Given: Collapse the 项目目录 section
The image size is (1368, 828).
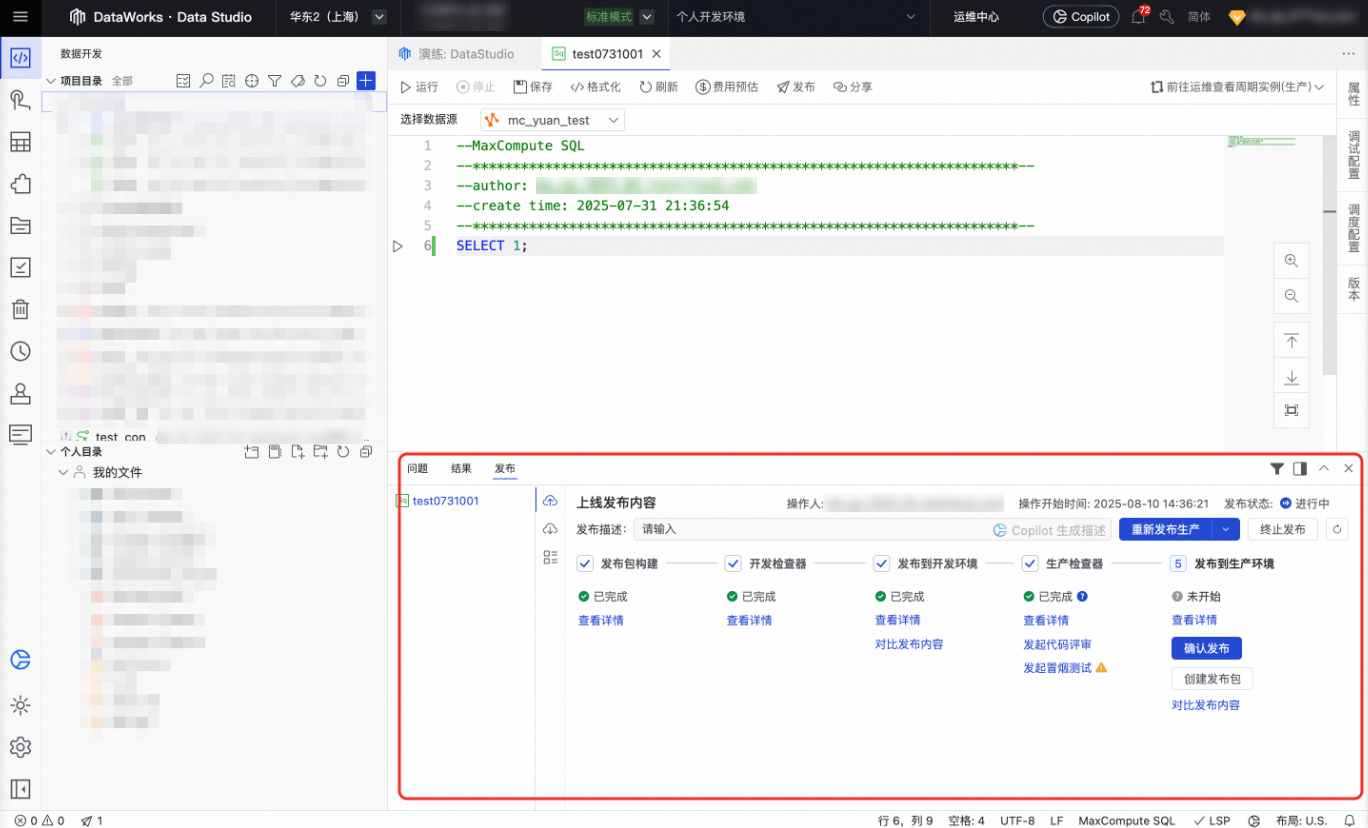Looking at the screenshot, I should 51,81.
